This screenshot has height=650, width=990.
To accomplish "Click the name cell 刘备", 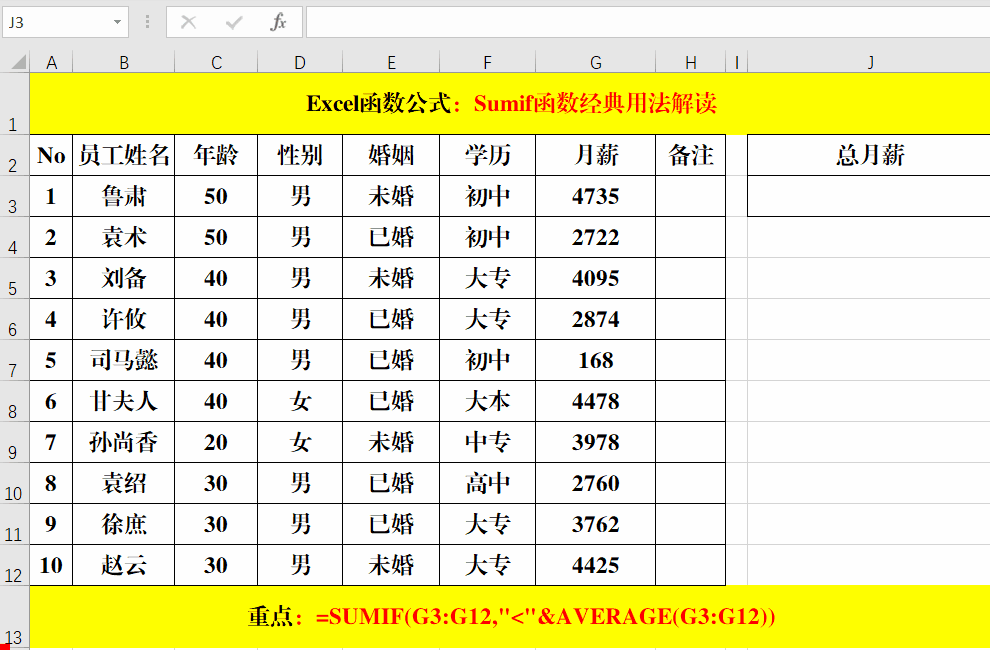I will coord(124,279).
